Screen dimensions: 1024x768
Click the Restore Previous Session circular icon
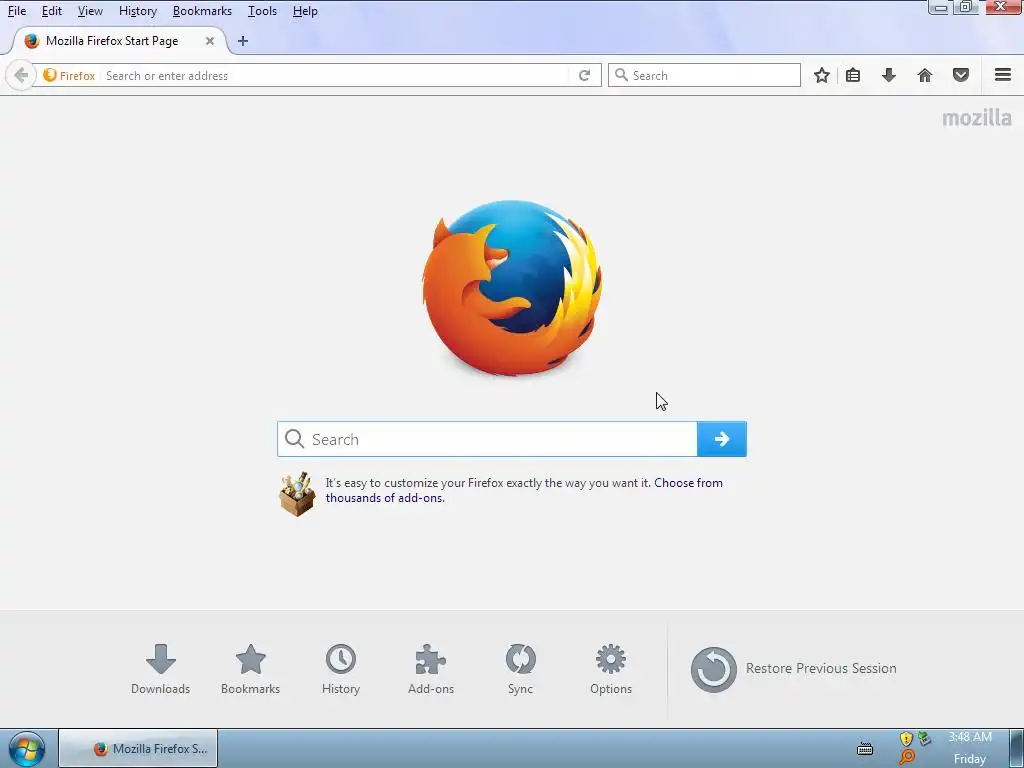713,669
